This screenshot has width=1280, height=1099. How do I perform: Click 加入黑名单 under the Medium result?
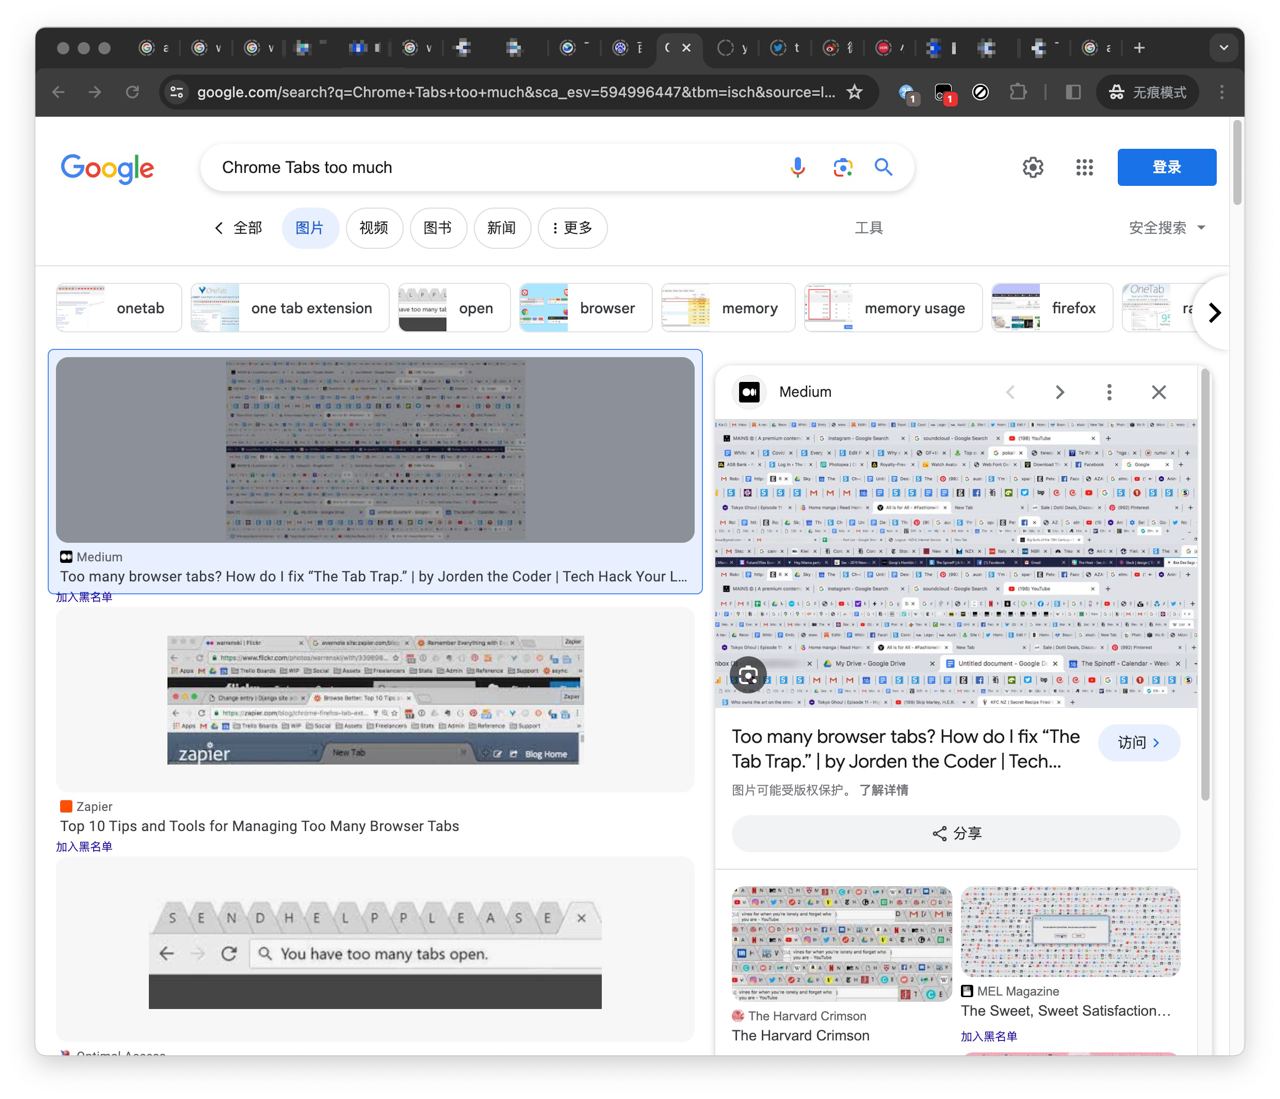click(x=84, y=597)
